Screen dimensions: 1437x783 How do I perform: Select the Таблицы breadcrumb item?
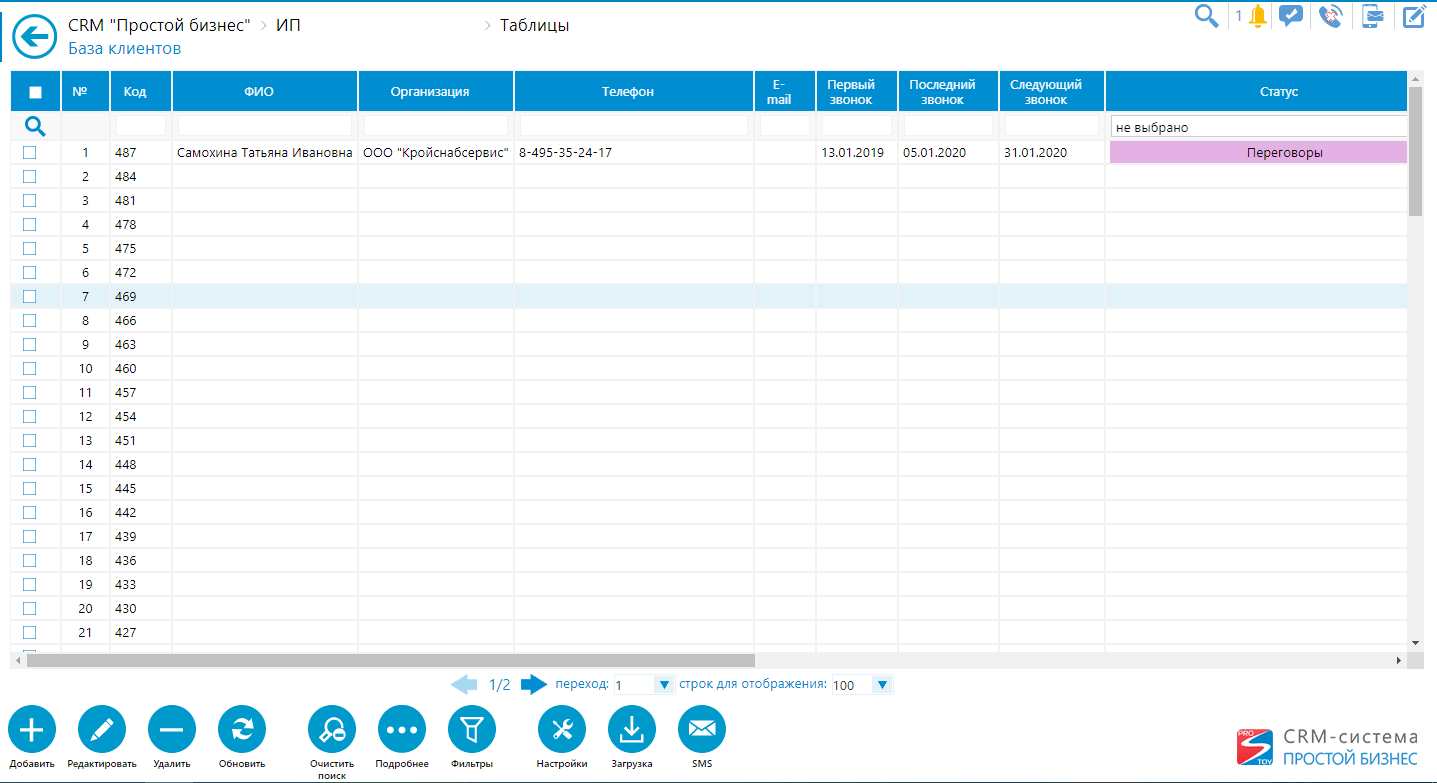pos(534,25)
